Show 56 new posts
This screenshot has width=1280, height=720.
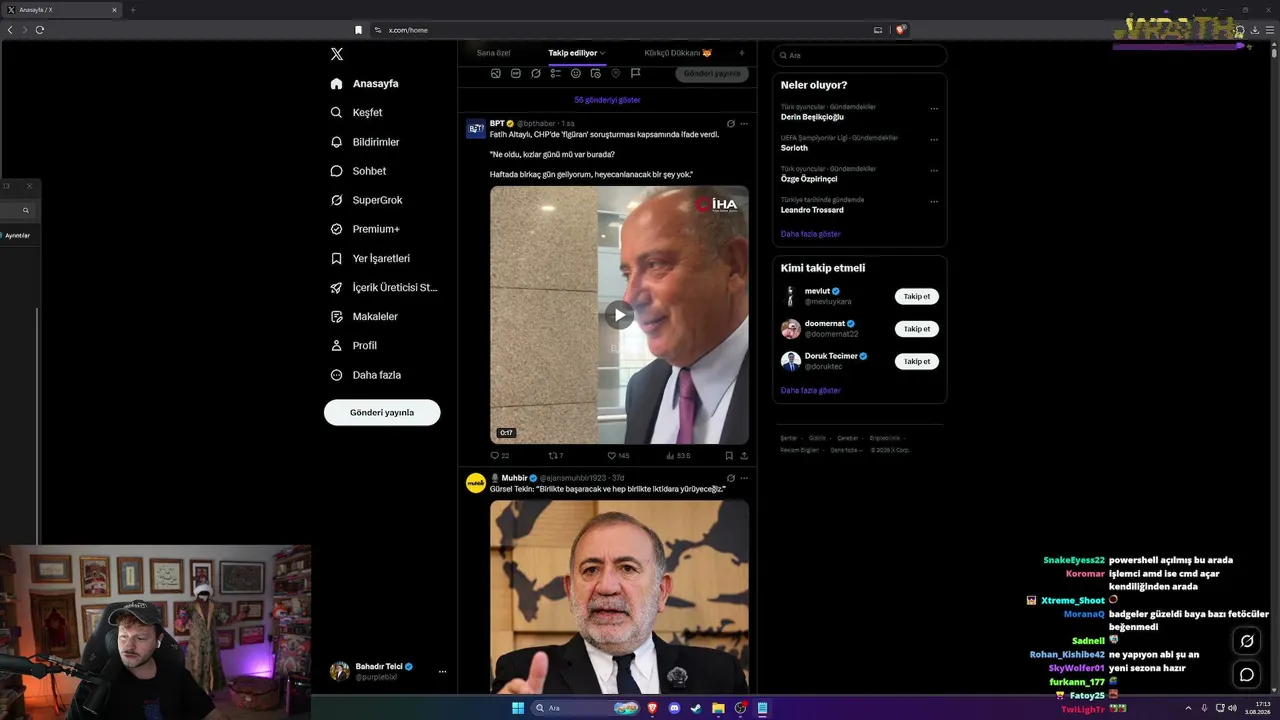click(x=607, y=100)
